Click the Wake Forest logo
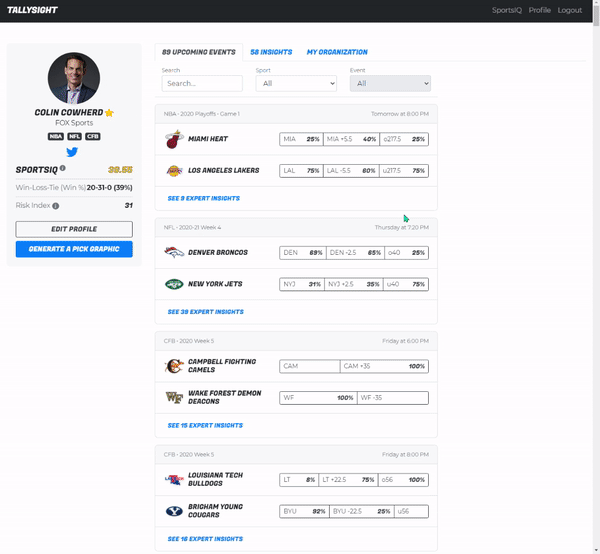The height and width of the screenshot is (554, 600). [x=174, y=398]
